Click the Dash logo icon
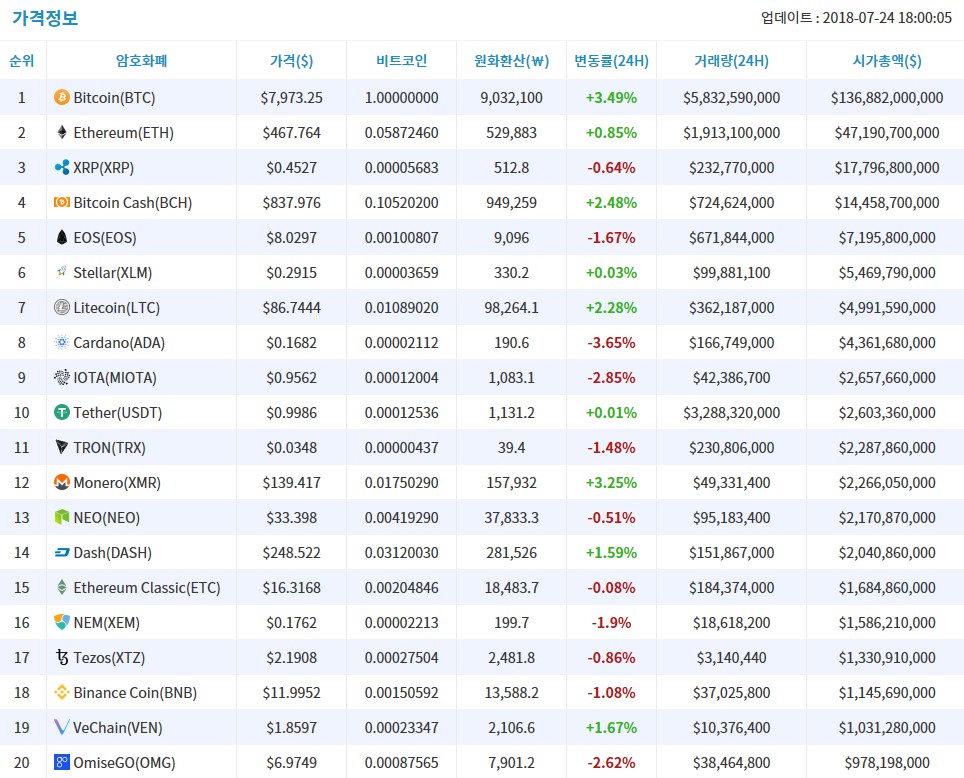Screen dimensions: 964x778 coord(61,552)
